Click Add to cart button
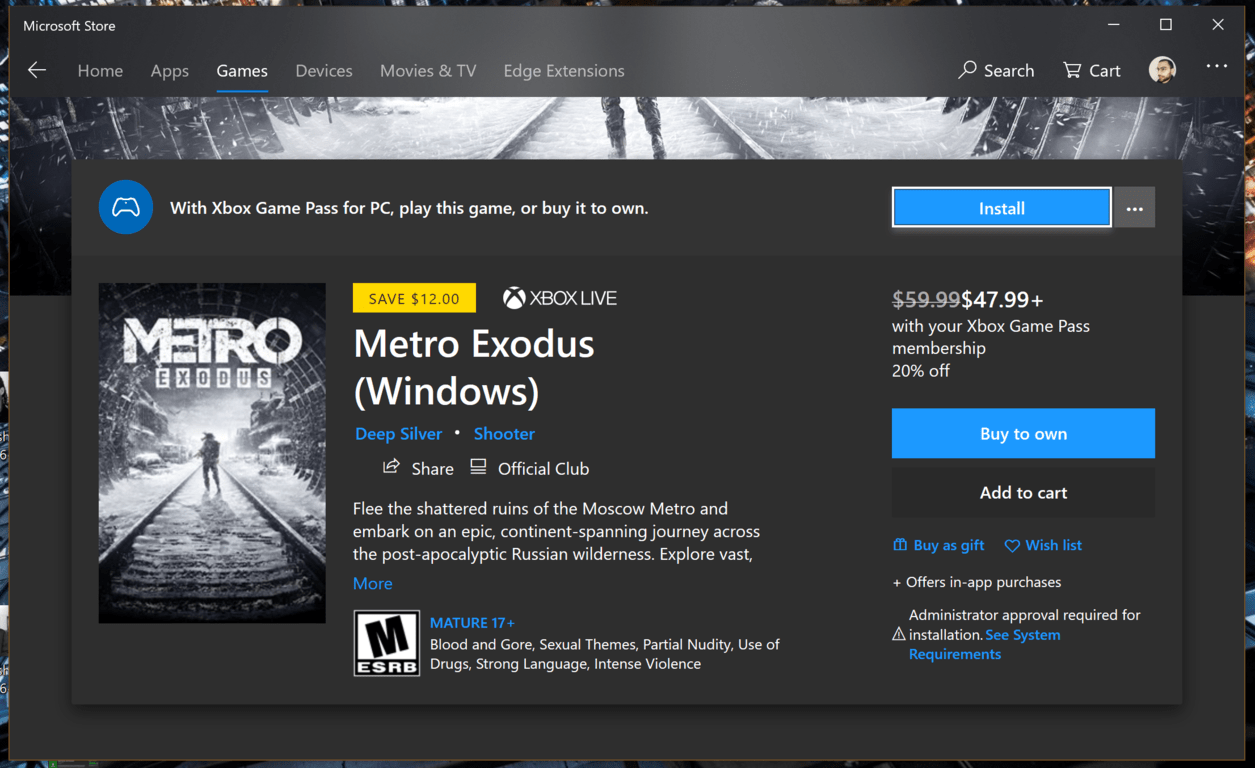The width and height of the screenshot is (1255, 768). 1023,492
